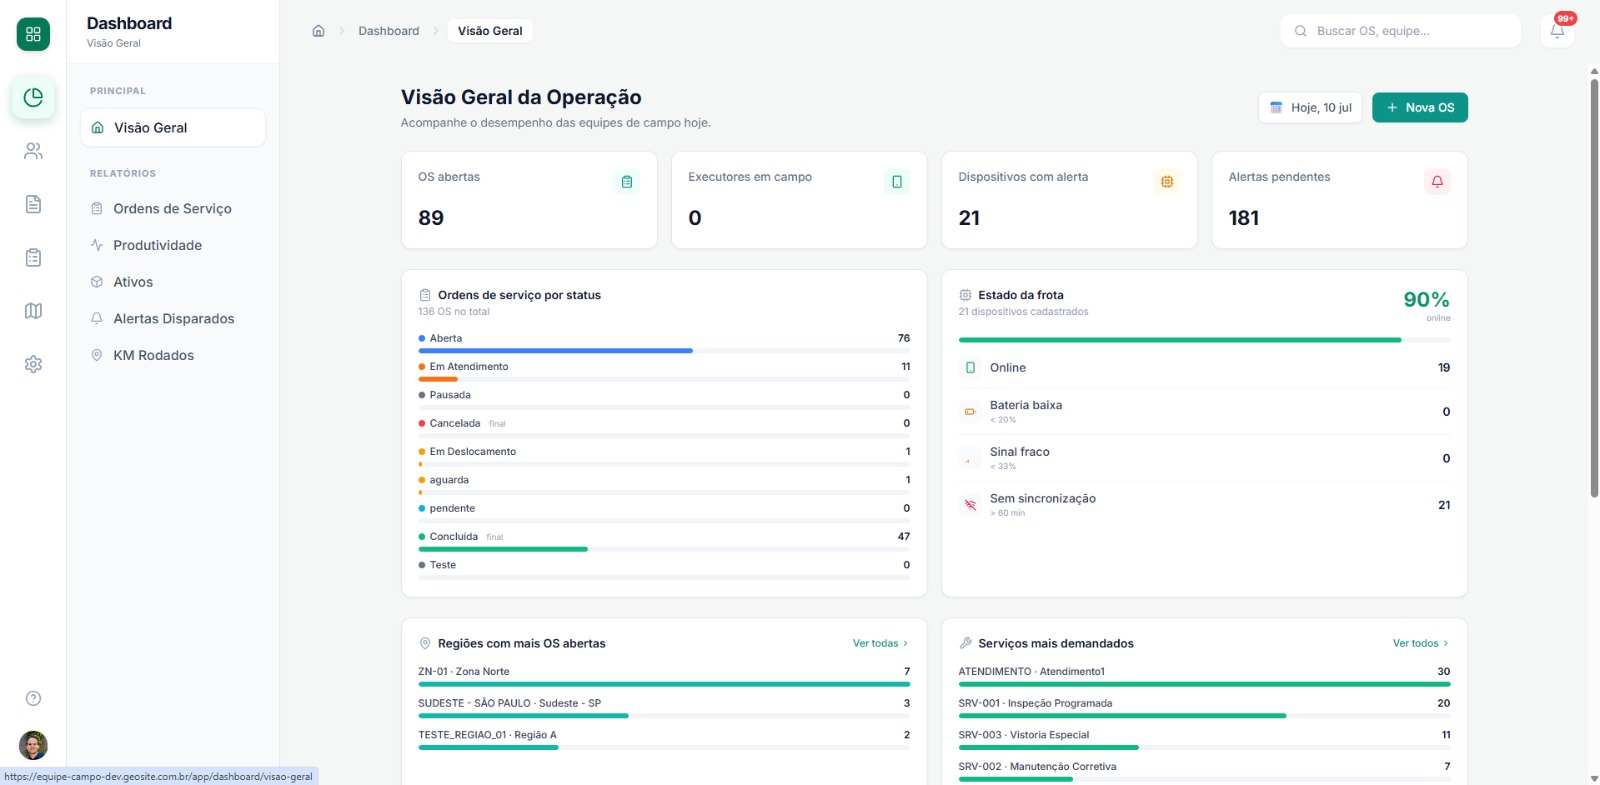Open the clipboard icon in left rail
This screenshot has width=1600, height=785.
33,257
